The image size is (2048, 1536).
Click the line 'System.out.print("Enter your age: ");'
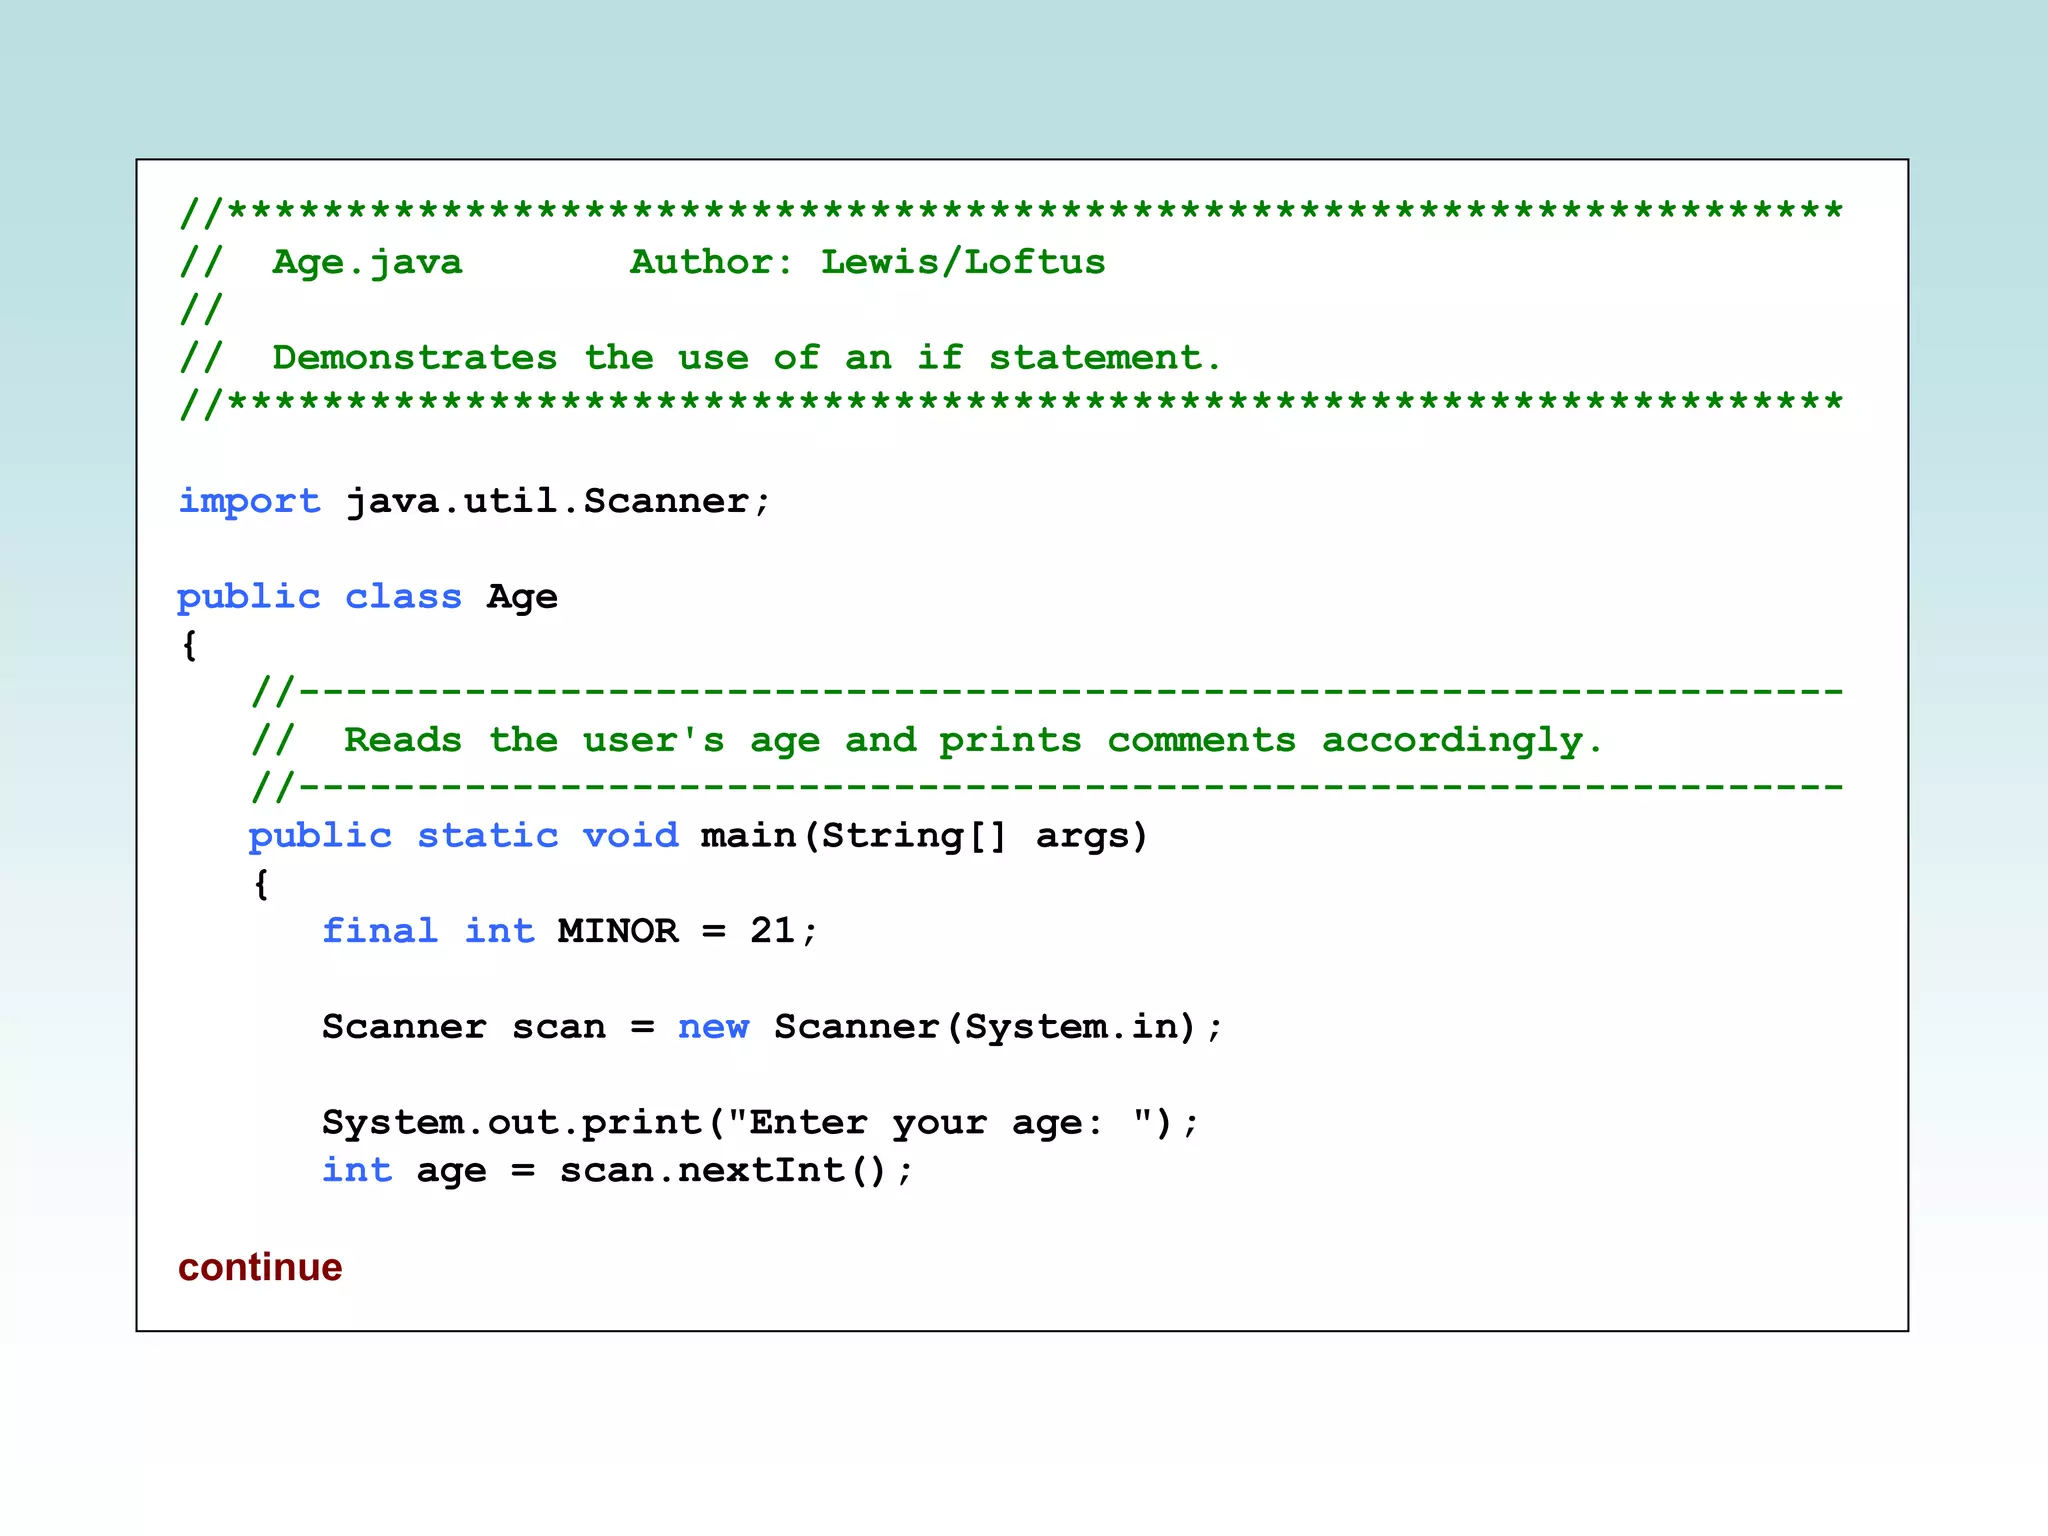760,1123
